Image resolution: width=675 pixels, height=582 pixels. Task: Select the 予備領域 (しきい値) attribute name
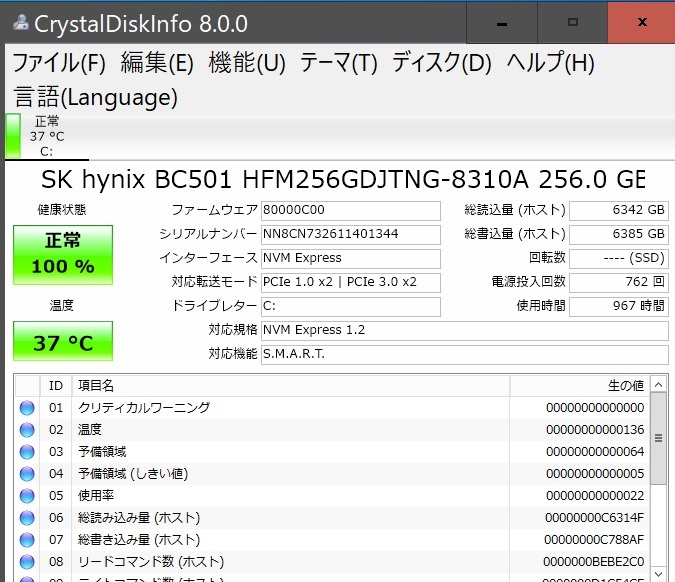pos(133,474)
